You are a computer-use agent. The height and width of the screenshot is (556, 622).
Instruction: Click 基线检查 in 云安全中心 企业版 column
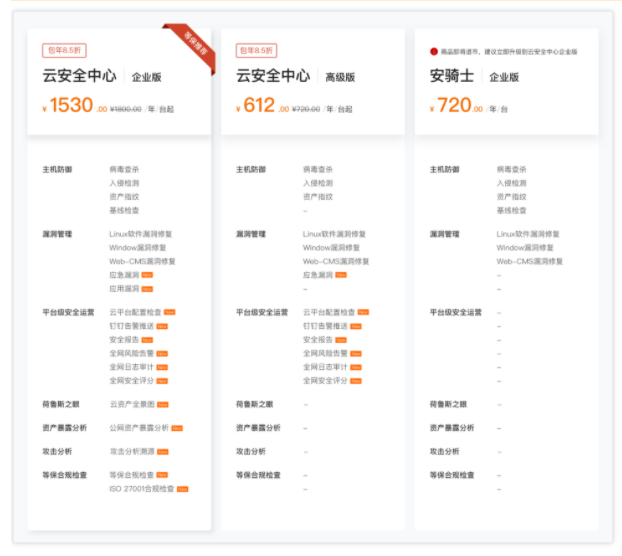tap(124, 210)
